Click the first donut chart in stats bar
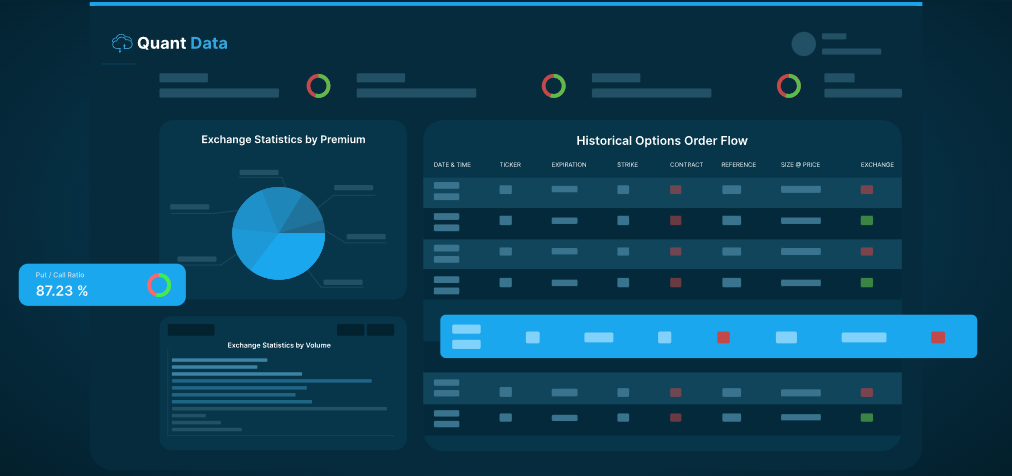 pyautogui.click(x=318, y=86)
